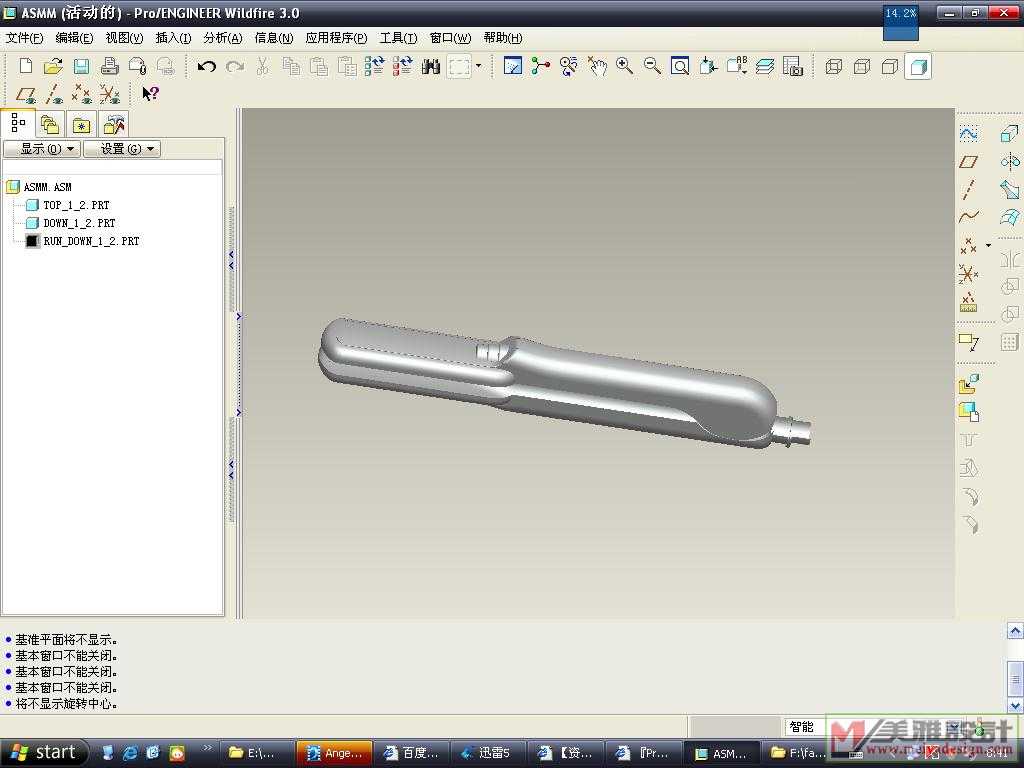
Task: Select ASMM.ASM root assembly node
Action: click(x=47, y=187)
